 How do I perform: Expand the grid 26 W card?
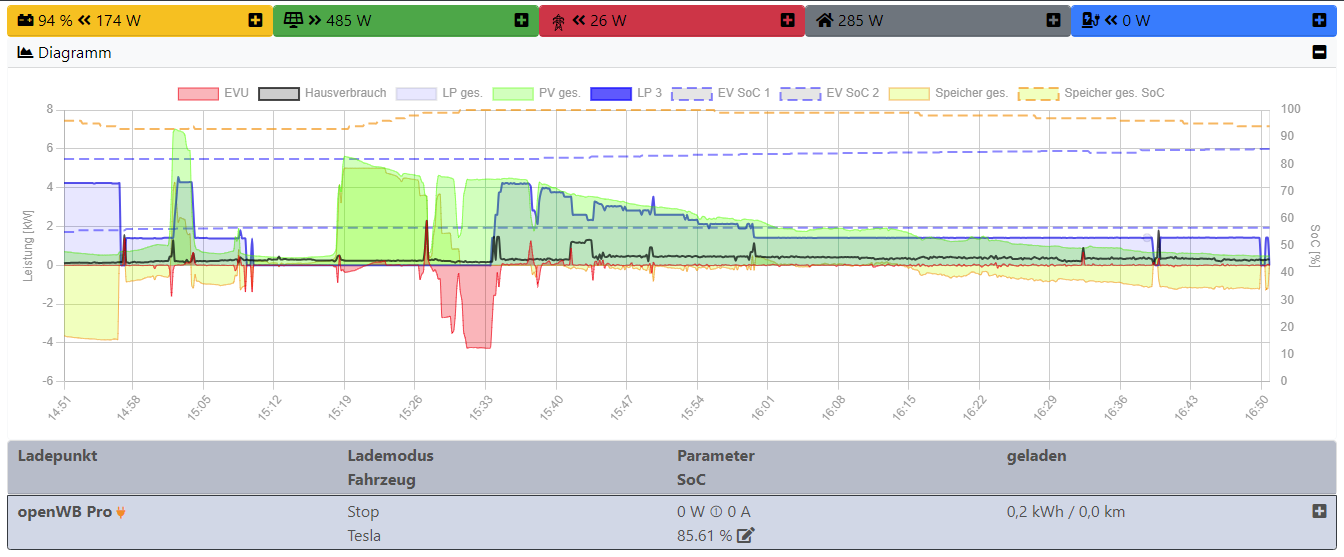[x=787, y=20]
